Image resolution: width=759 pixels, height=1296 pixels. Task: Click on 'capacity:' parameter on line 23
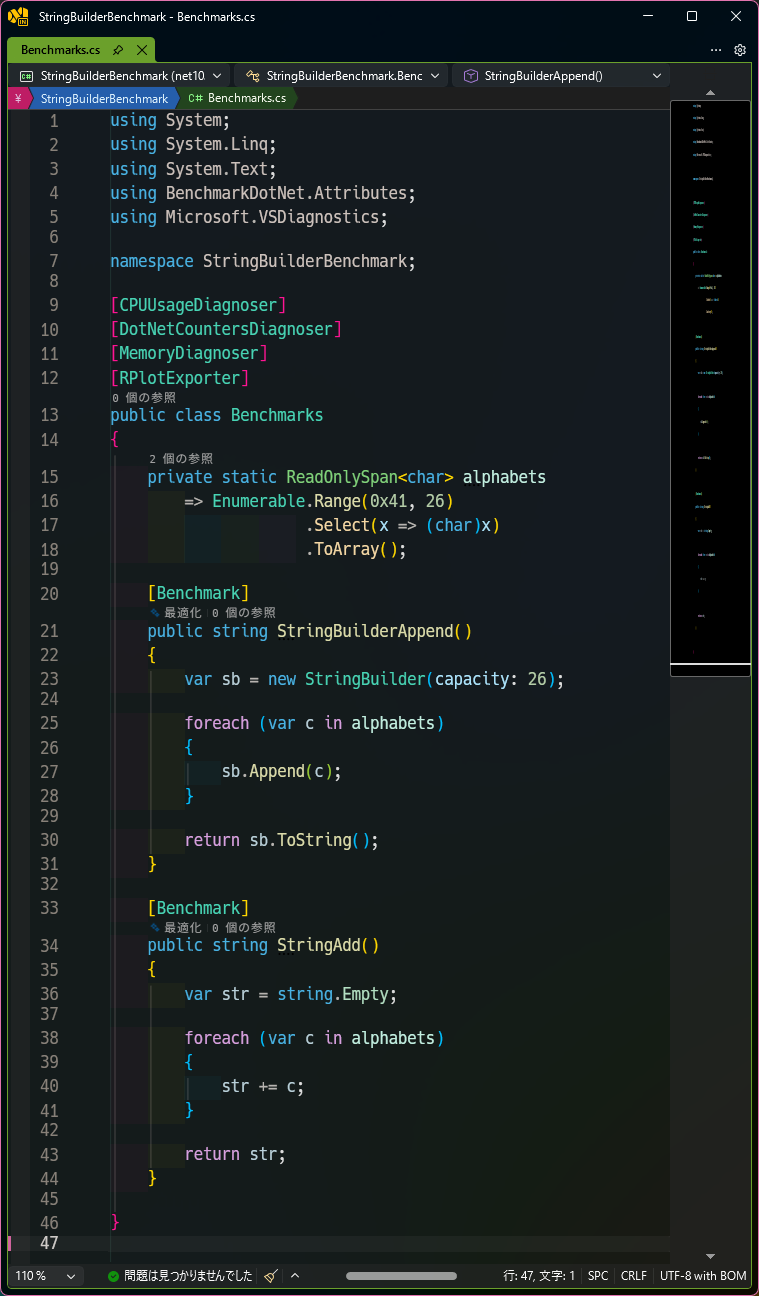click(x=476, y=680)
